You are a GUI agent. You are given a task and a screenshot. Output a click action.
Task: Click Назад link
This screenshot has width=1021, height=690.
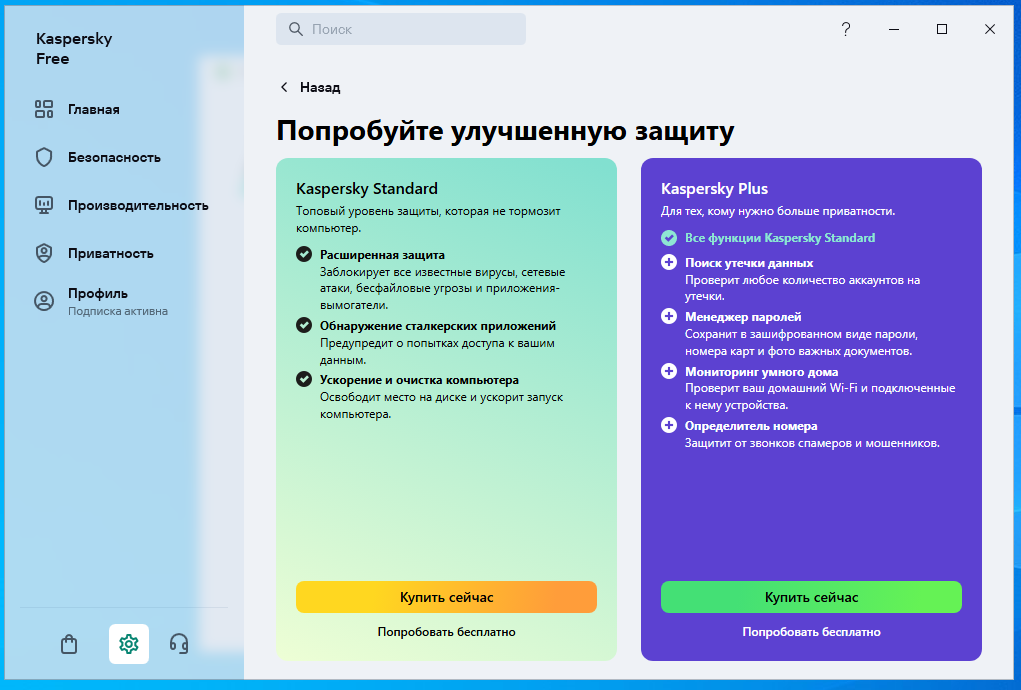320,87
